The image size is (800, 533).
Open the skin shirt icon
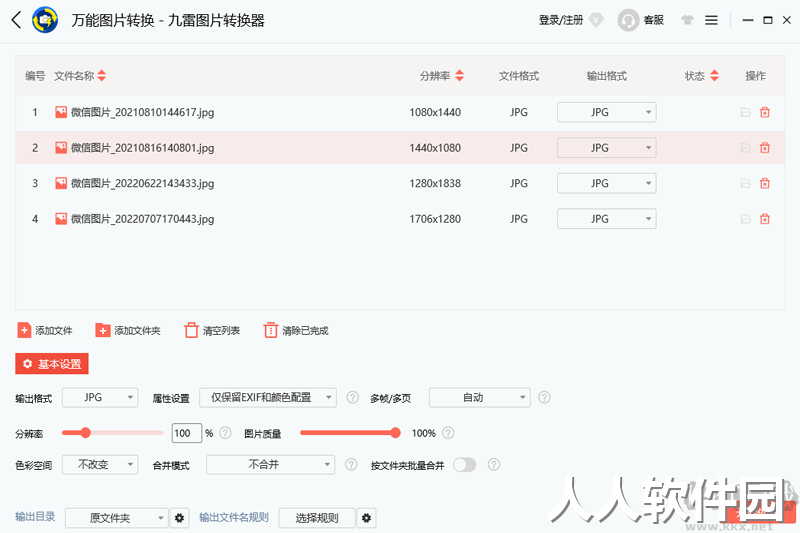pos(687,20)
